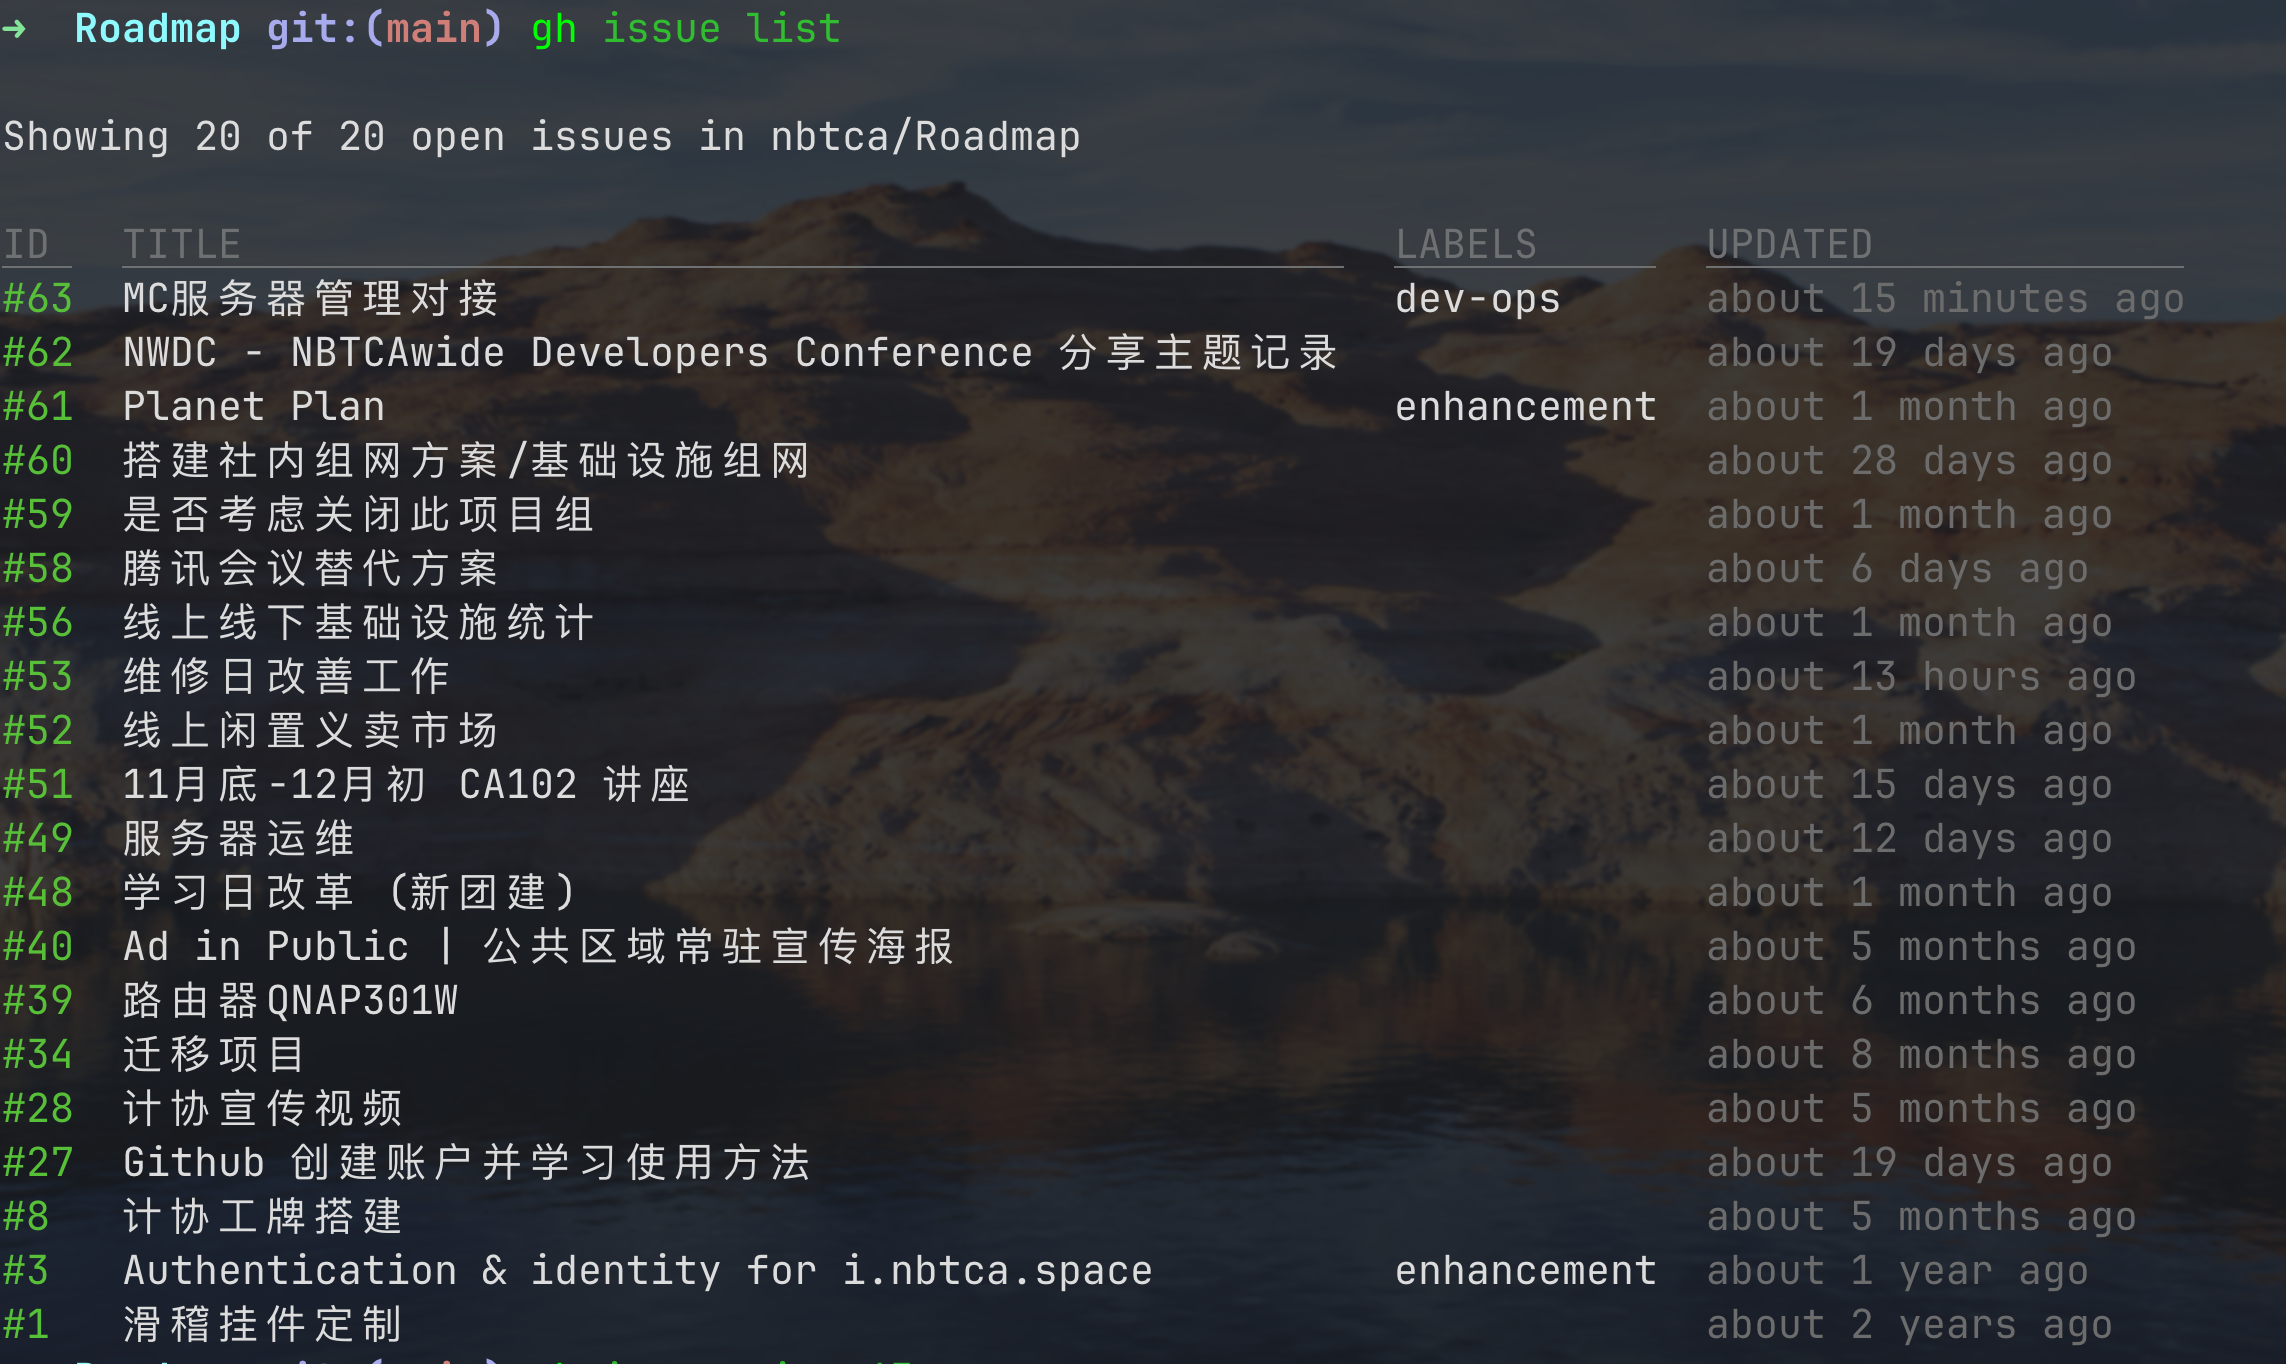Click issue ID #3
The width and height of the screenshot is (2286, 1364).
tap(26, 1271)
